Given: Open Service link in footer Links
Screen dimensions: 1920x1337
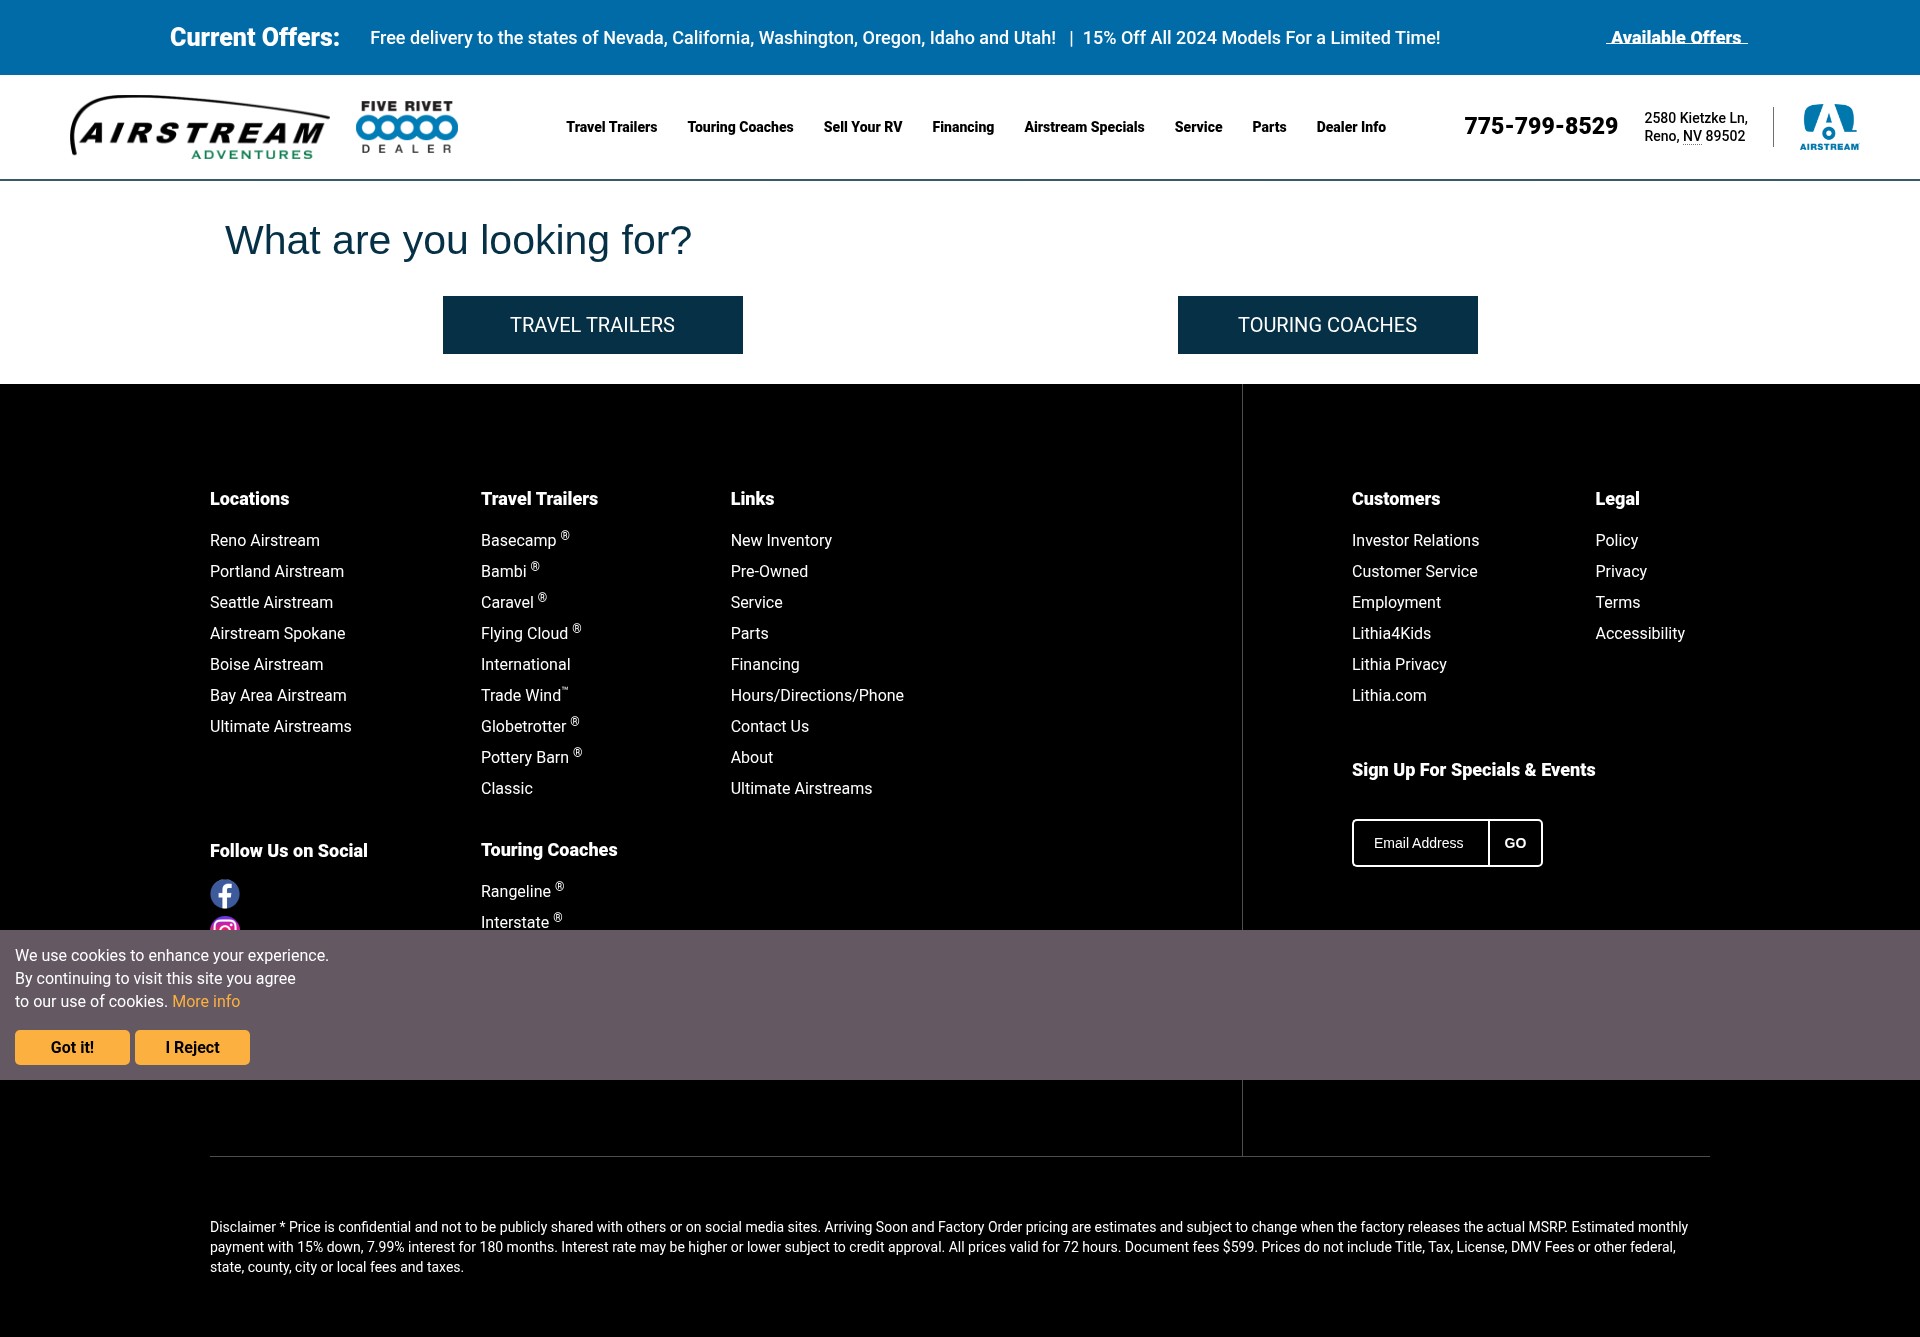Looking at the screenshot, I should click(x=757, y=602).
